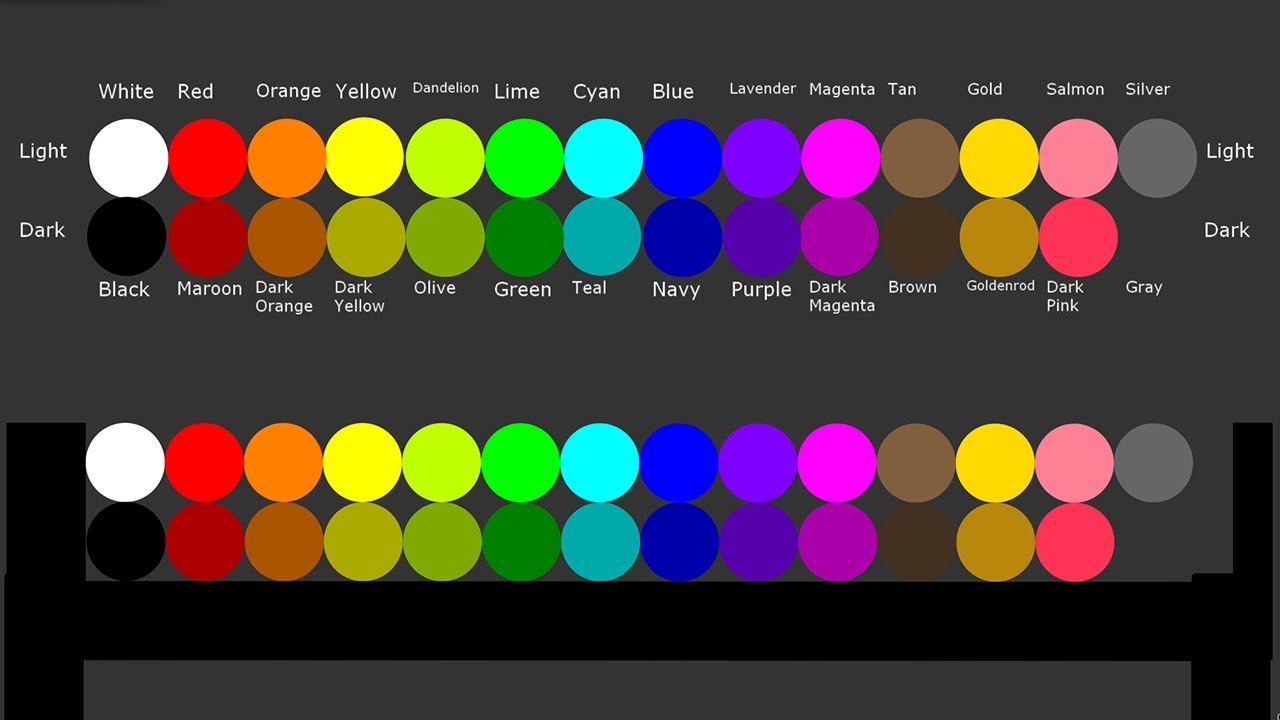Click the tan ball in the bottom tray
1280x720 pixels.
pyautogui.click(x=916, y=462)
